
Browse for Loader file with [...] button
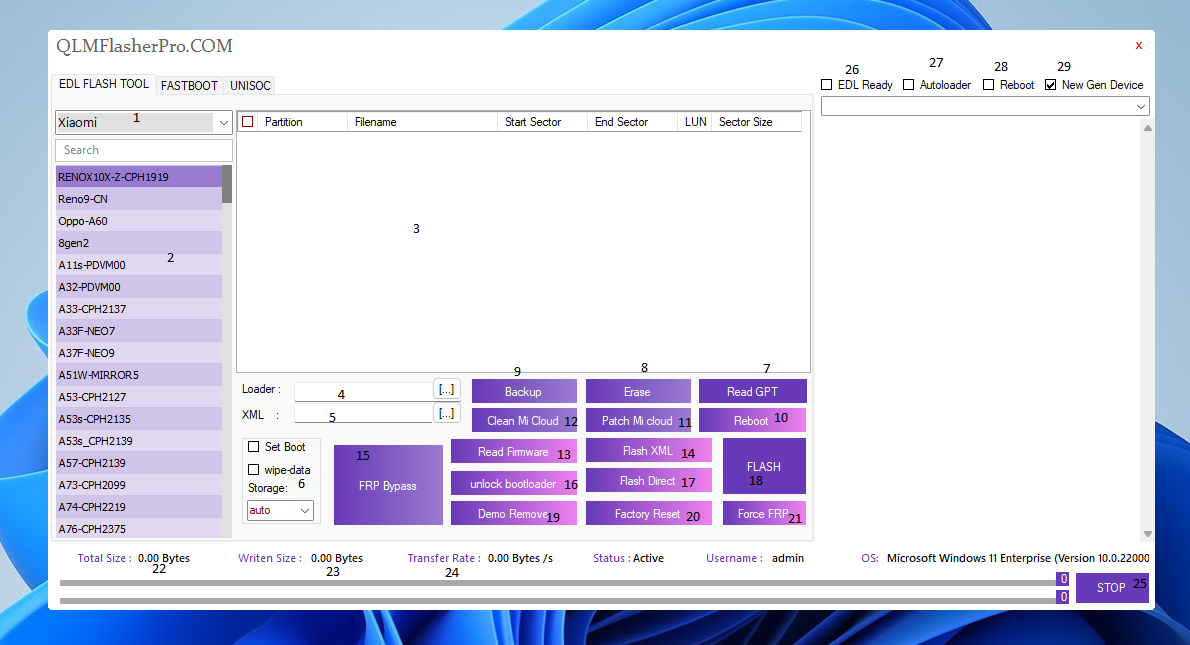[x=446, y=389]
